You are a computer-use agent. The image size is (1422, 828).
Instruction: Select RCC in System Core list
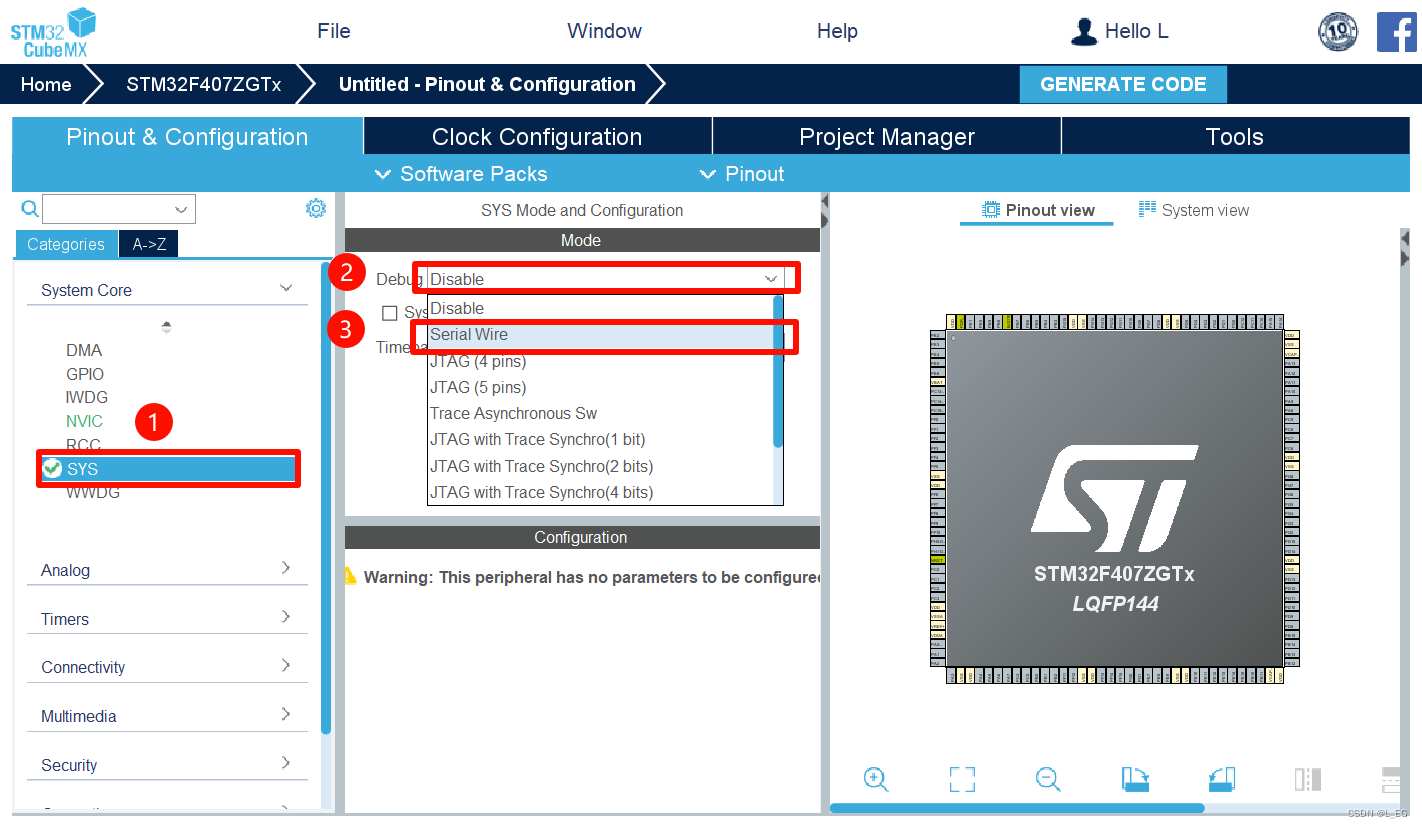click(x=83, y=445)
